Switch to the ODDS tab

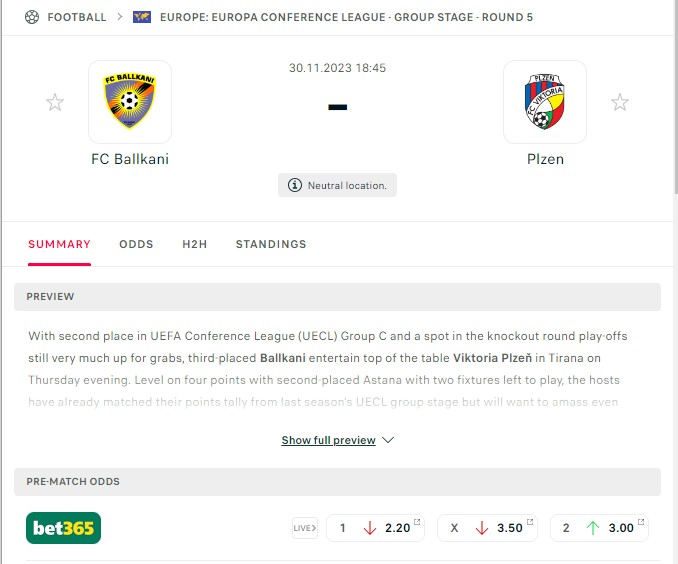click(x=136, y=244)
